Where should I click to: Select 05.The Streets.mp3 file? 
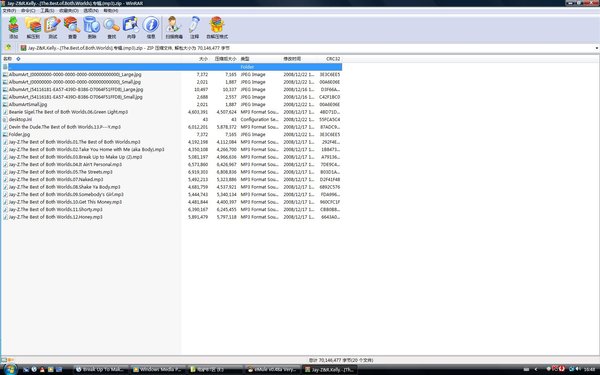[x=60, y=172]
